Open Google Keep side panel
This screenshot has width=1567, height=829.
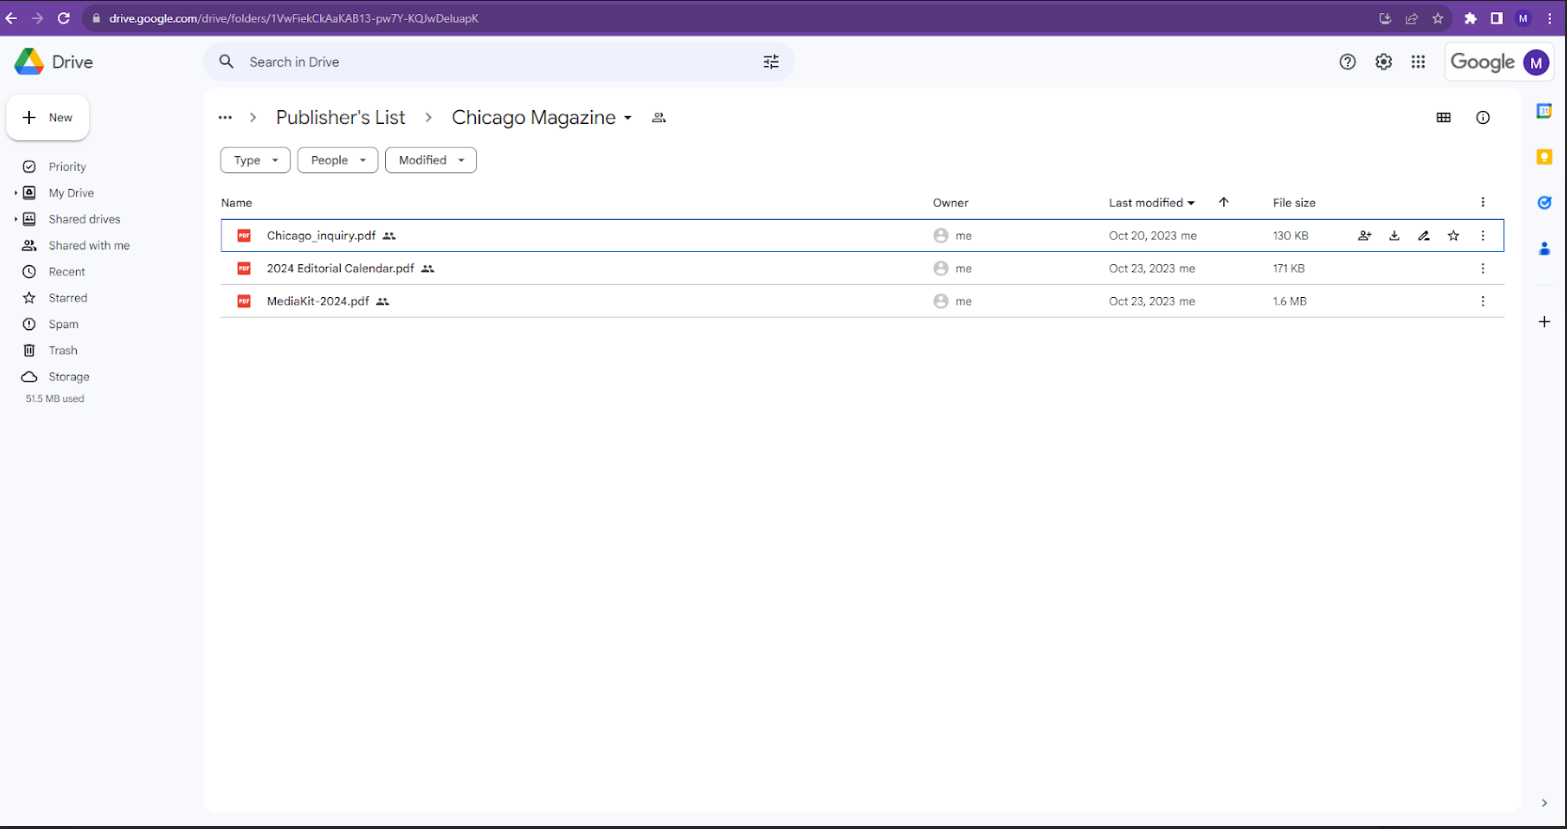[x=1544, y=157]
